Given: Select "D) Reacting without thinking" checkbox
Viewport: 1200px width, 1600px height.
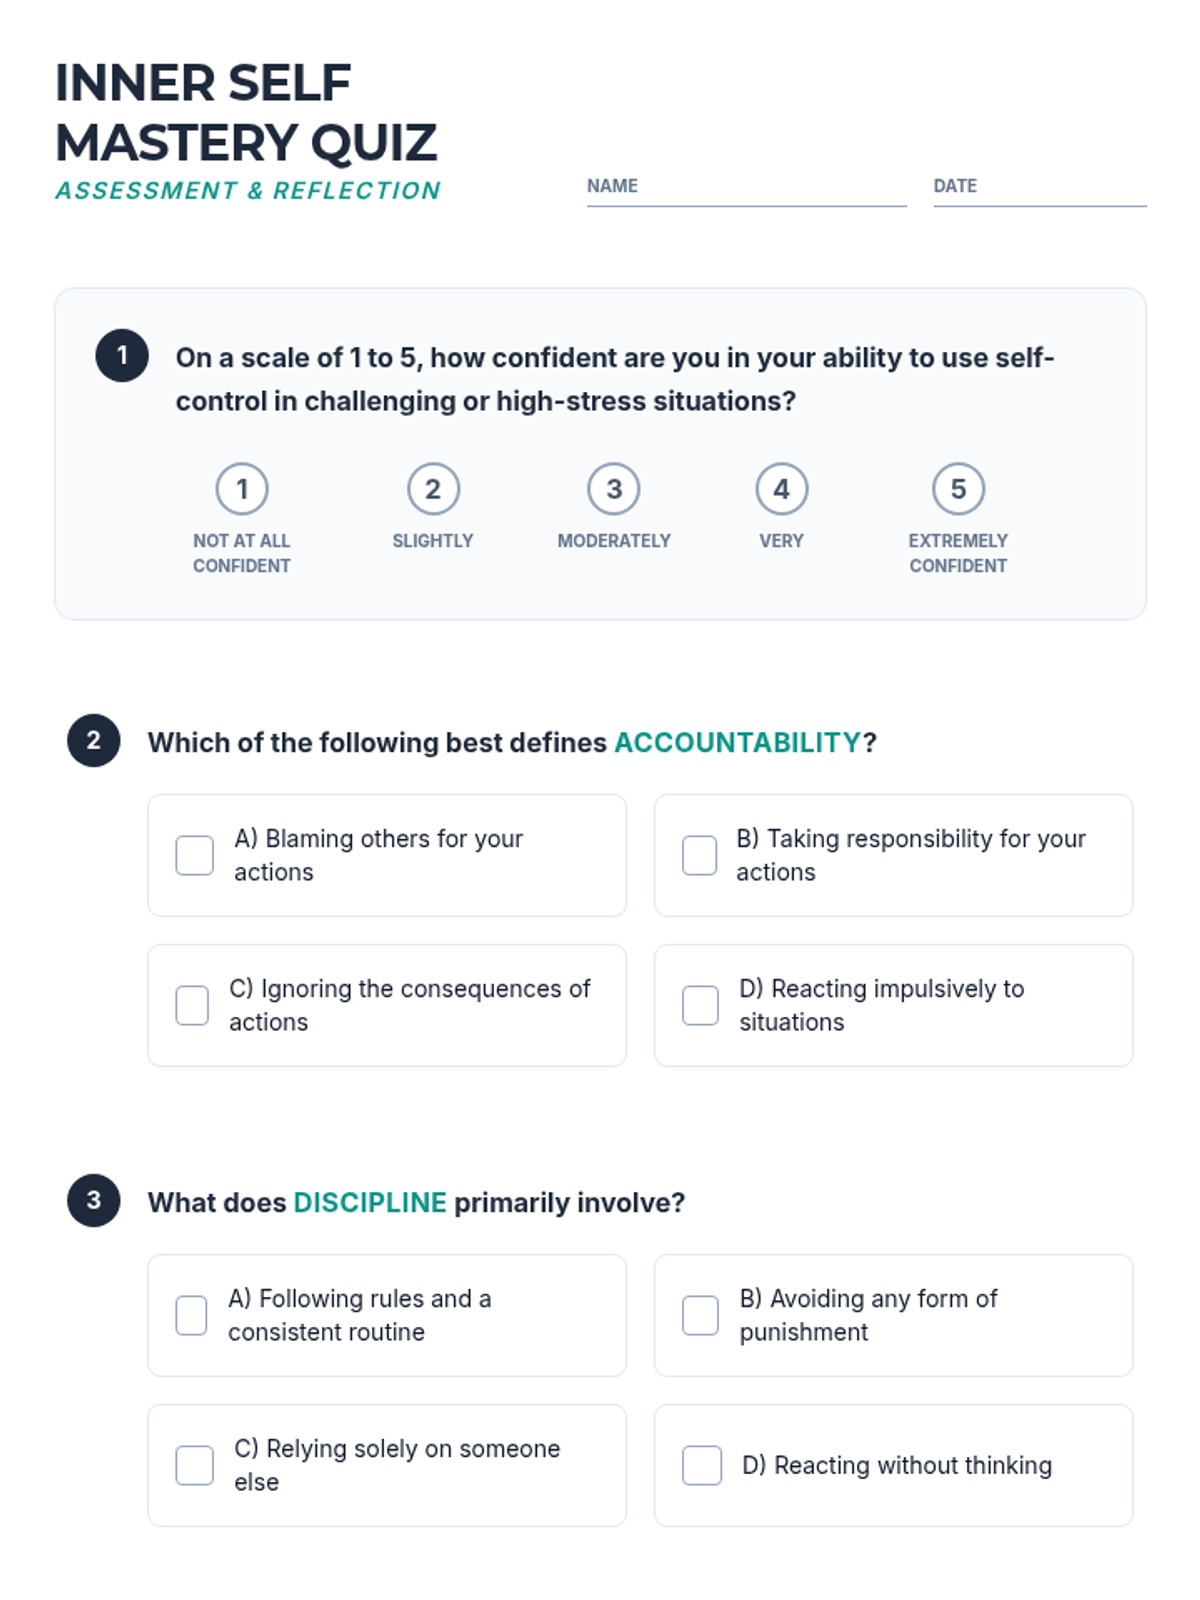Looking at the screenshot, I should (702, 1466).
